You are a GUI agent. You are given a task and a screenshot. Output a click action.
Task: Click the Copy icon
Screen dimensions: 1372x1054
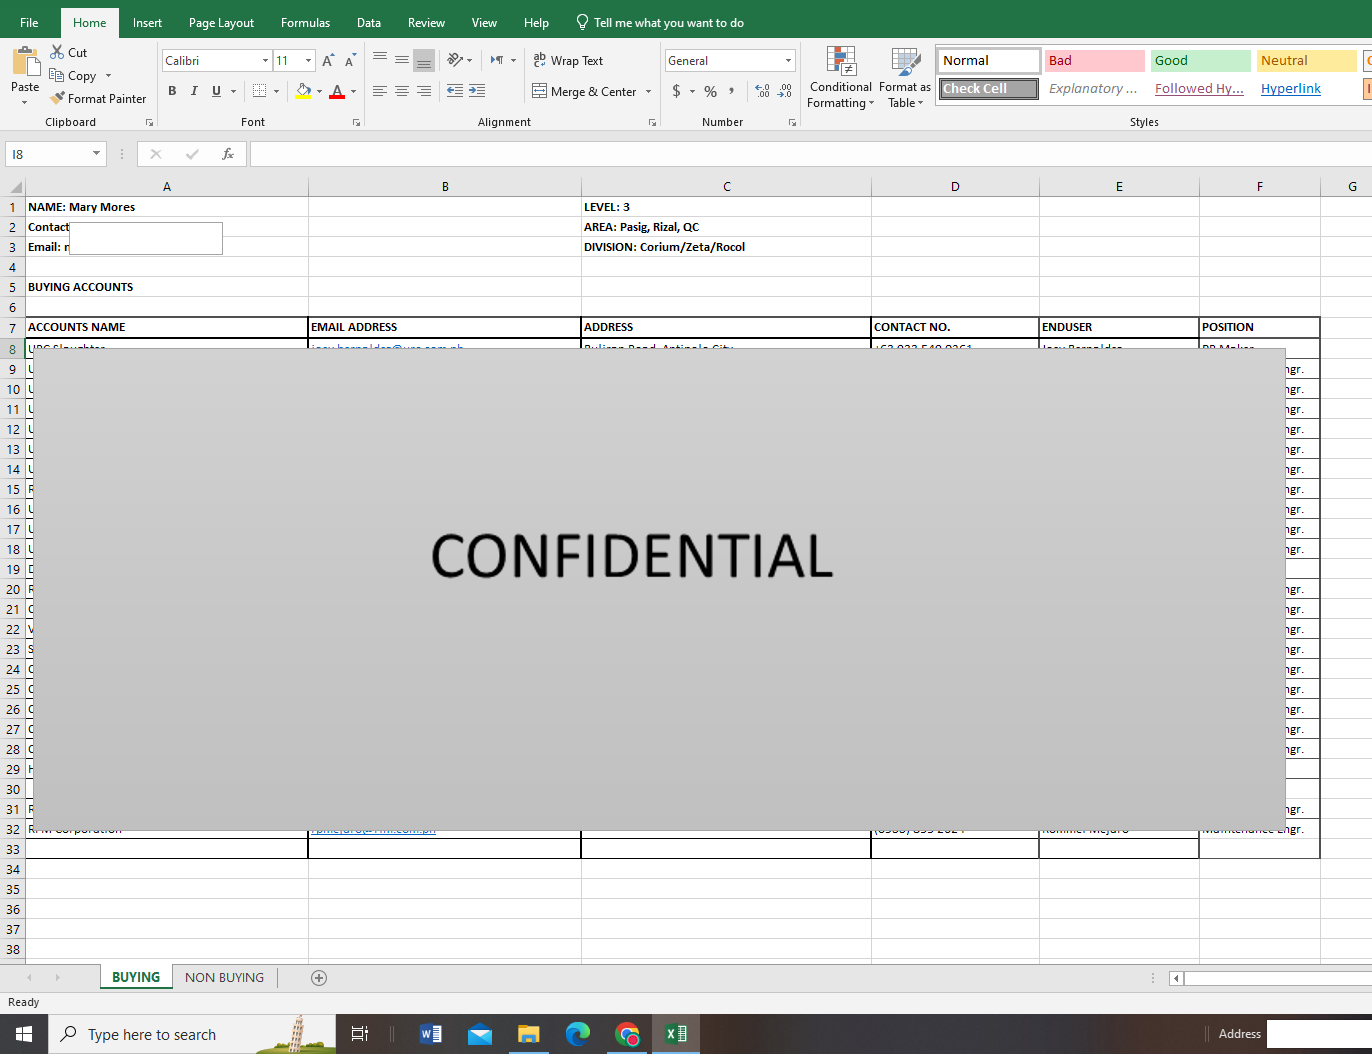pos(57,75)
